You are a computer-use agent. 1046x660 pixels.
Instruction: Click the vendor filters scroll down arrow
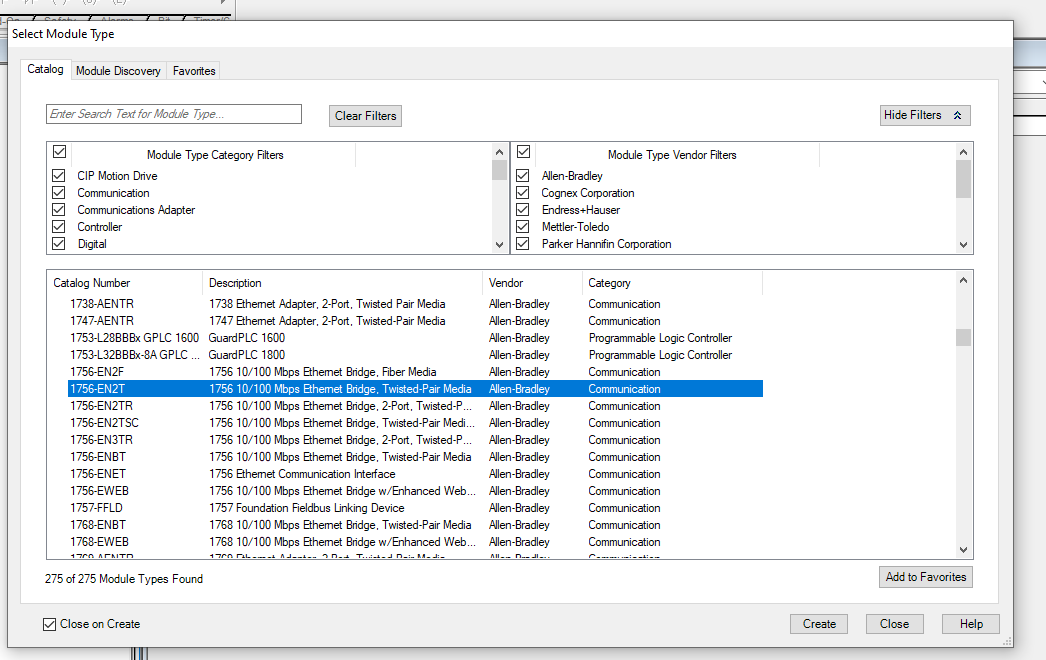(x=963, y=245)
